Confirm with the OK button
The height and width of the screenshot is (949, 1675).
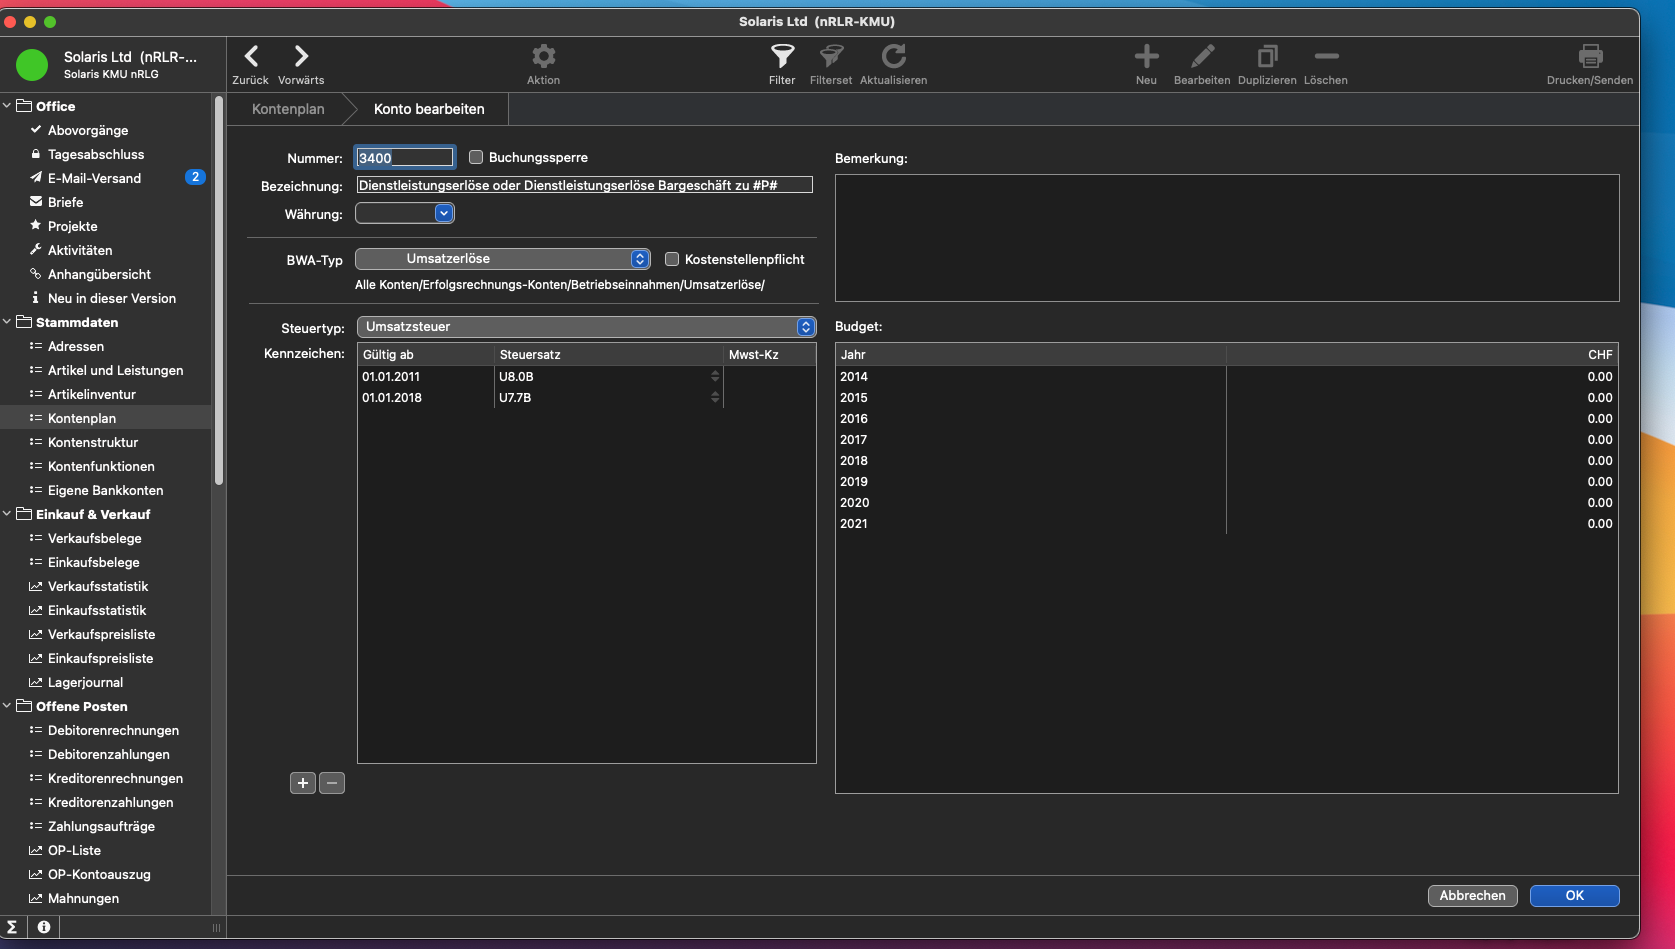pyautogui.click(x=1574, y=896)
